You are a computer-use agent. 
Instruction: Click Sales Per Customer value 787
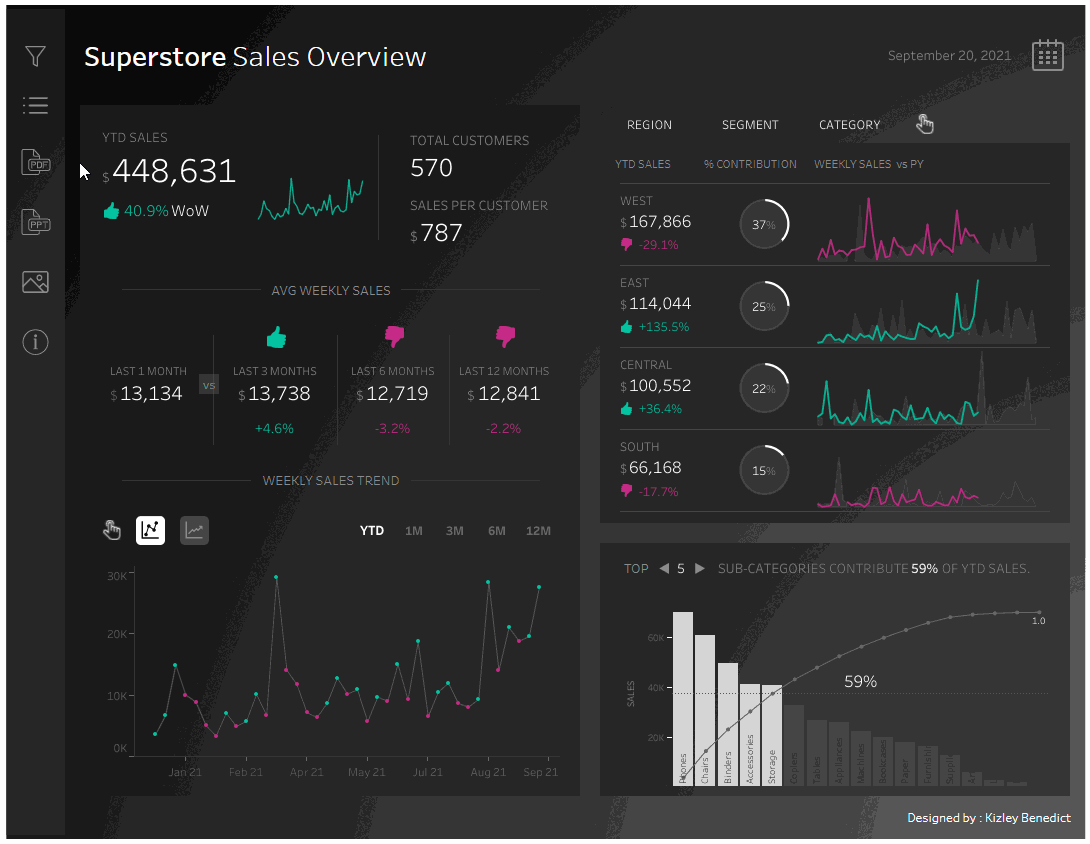pyautogui.click(x=441, y=233)
